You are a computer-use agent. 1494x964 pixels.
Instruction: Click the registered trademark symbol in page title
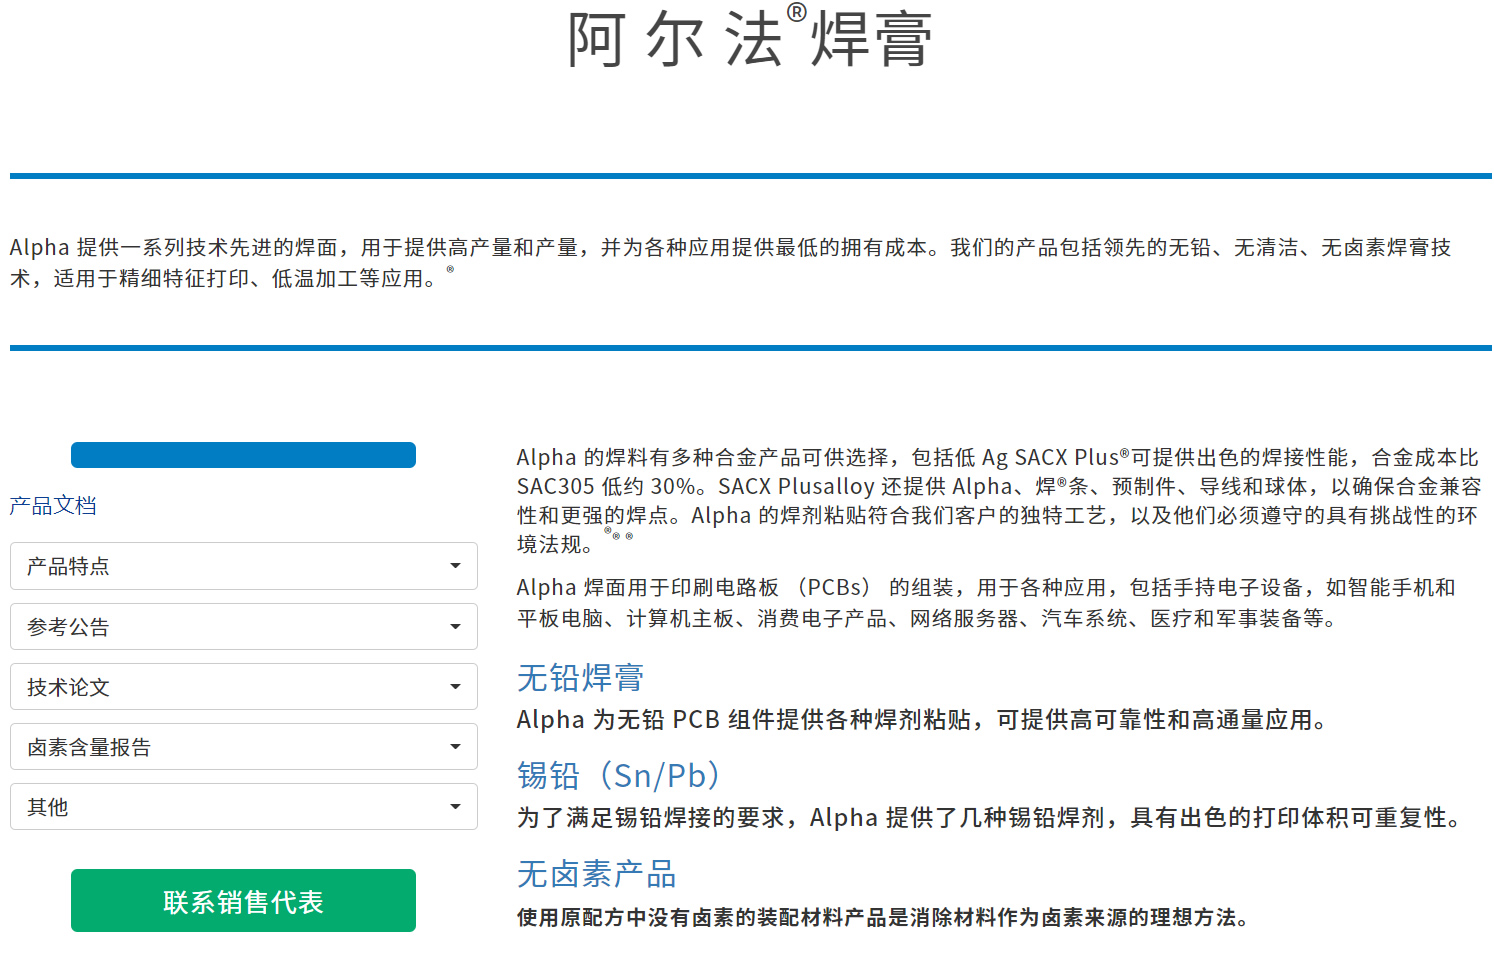(x=797, y=13)
